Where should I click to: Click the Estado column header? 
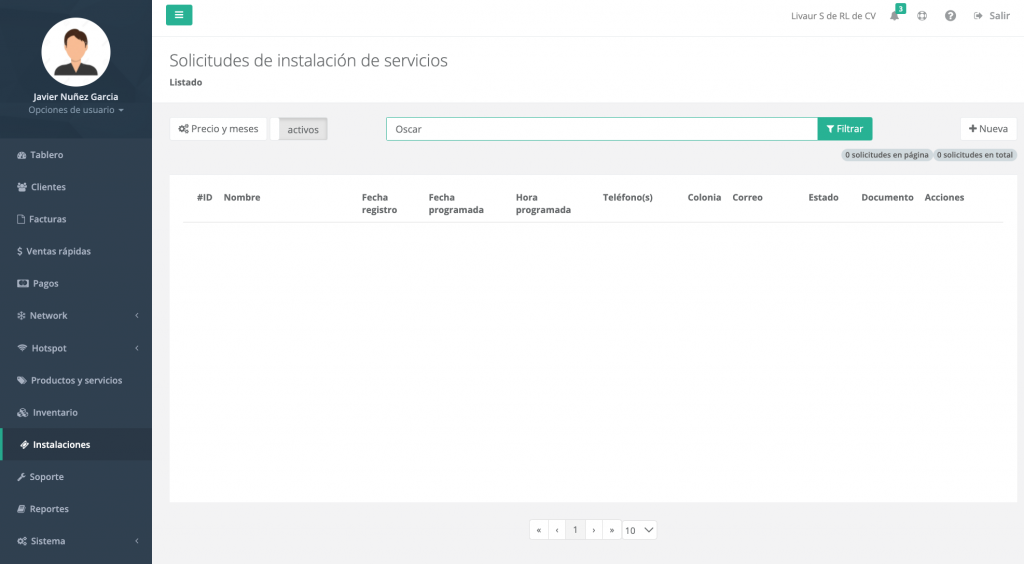click(x=823, y=197)
